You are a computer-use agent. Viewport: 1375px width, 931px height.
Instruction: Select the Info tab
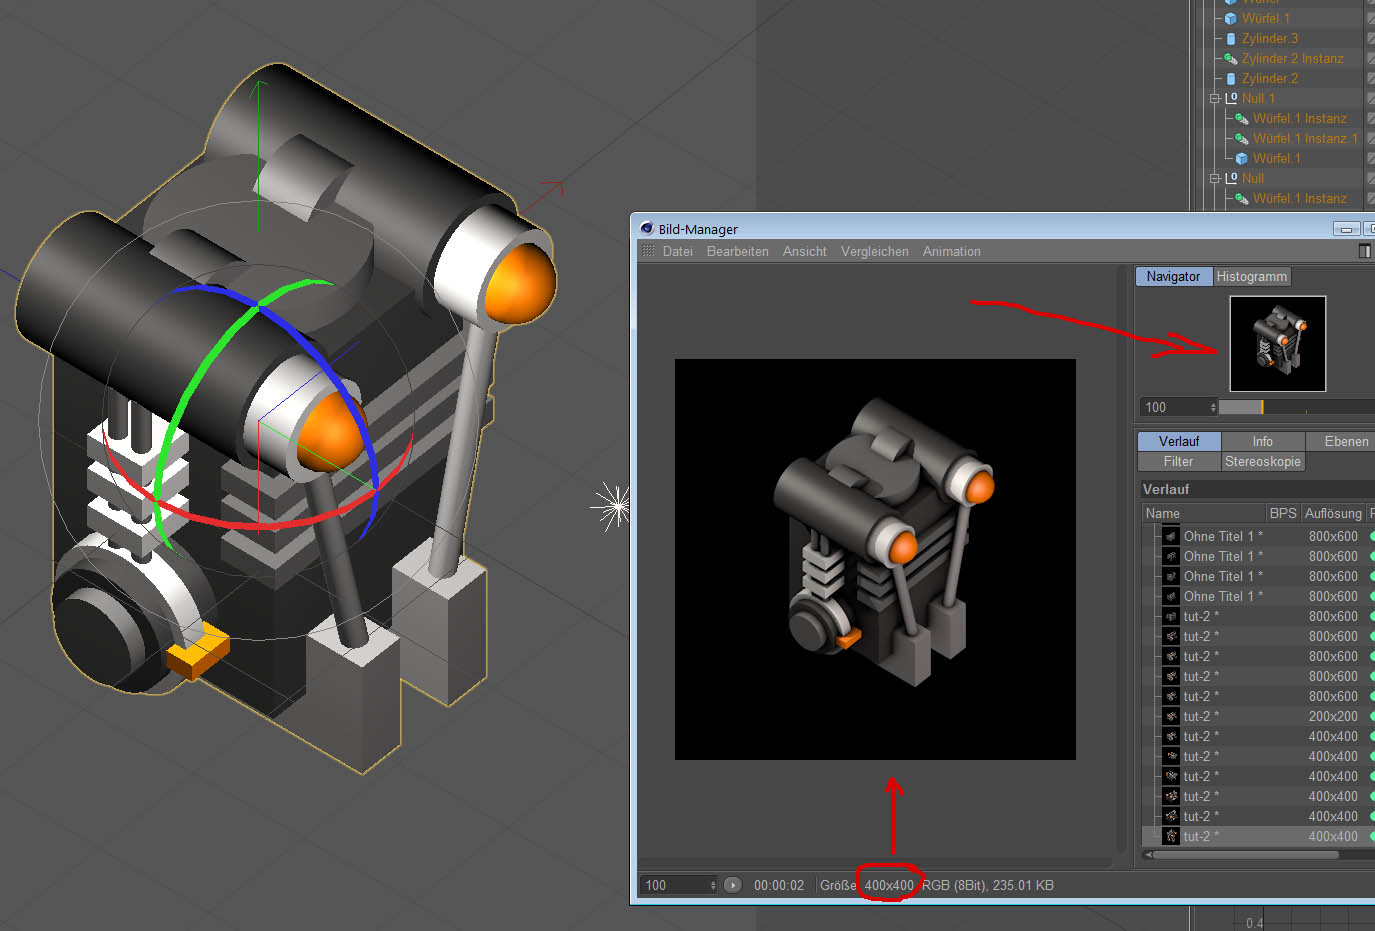pos(1263,441)
